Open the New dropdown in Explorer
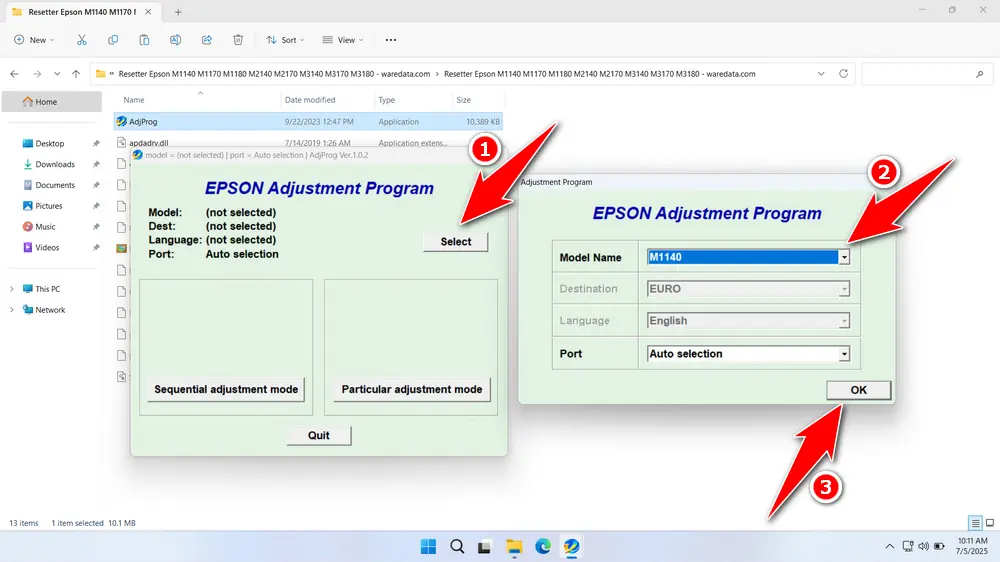The width and height of the screenshot is (1000, 562). pyautogui.click(x=34, y=40)
